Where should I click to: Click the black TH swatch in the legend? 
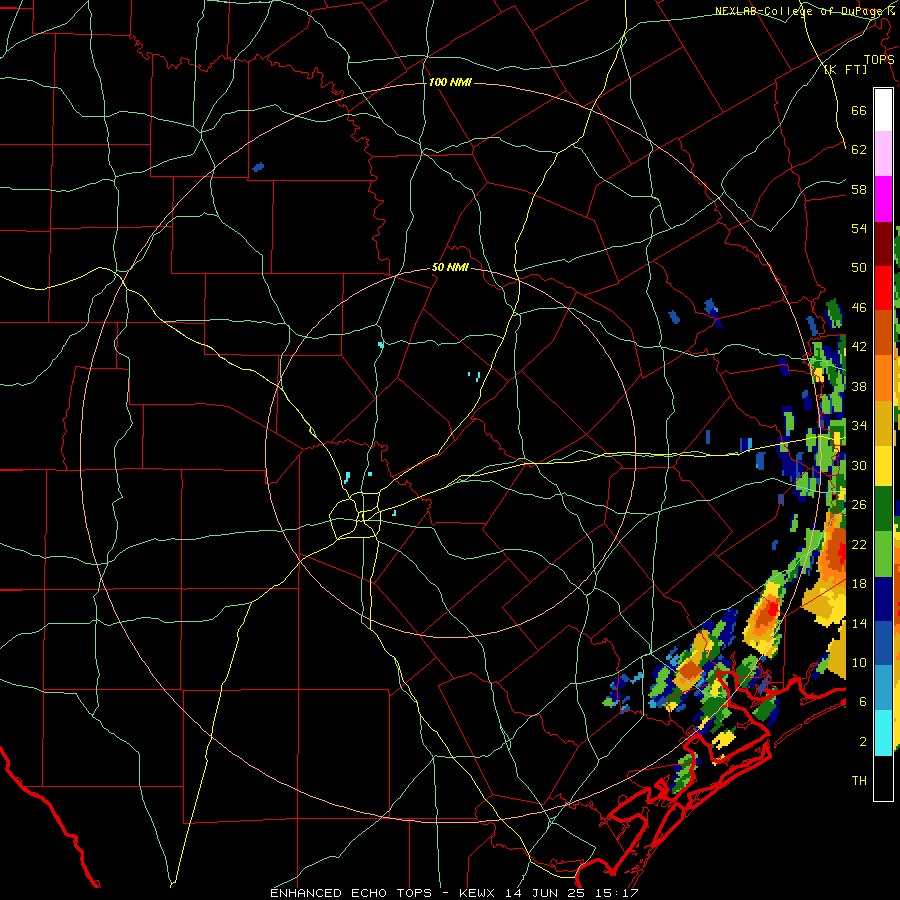point(883,778)
